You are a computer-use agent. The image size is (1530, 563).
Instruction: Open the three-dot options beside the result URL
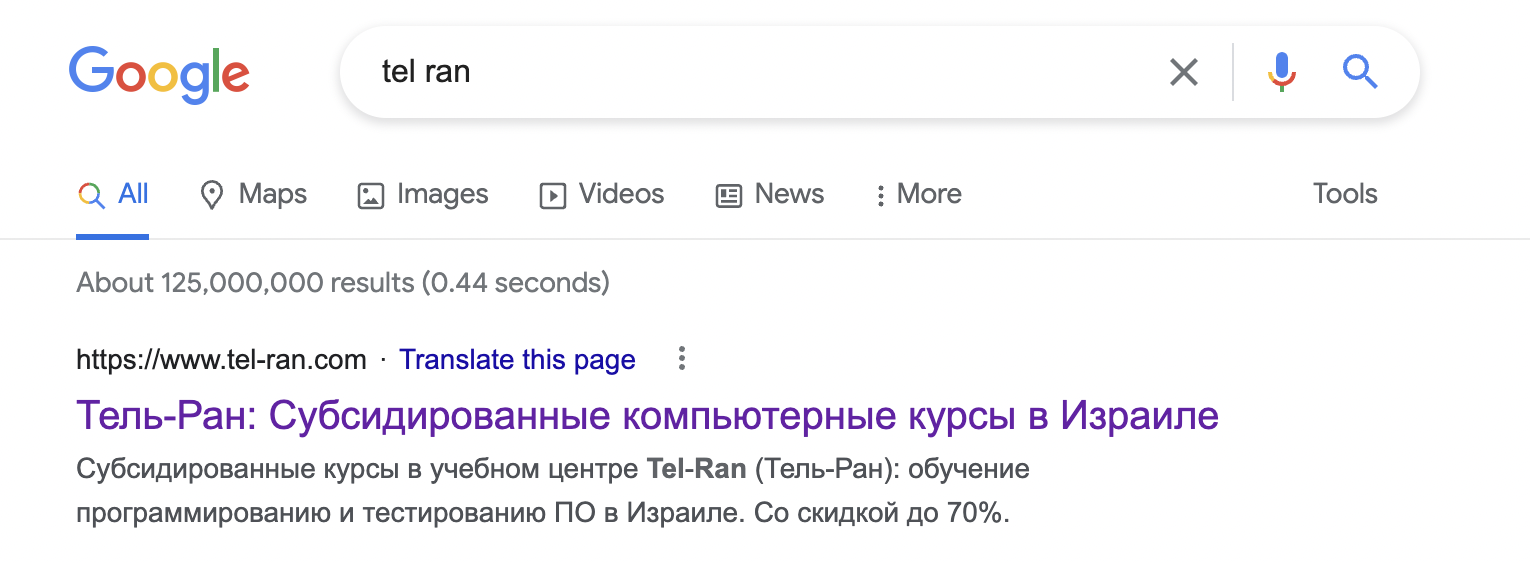pos(681,359)
